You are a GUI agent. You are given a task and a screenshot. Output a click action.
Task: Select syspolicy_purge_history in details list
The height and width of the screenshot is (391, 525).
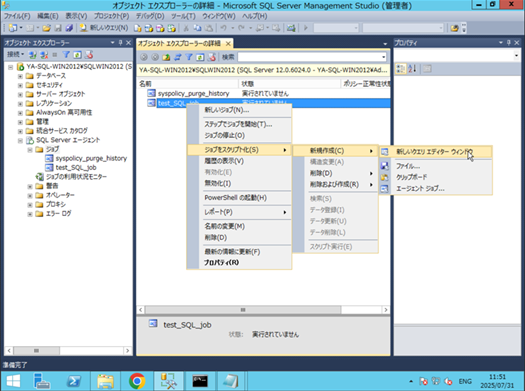pos(194,93)
